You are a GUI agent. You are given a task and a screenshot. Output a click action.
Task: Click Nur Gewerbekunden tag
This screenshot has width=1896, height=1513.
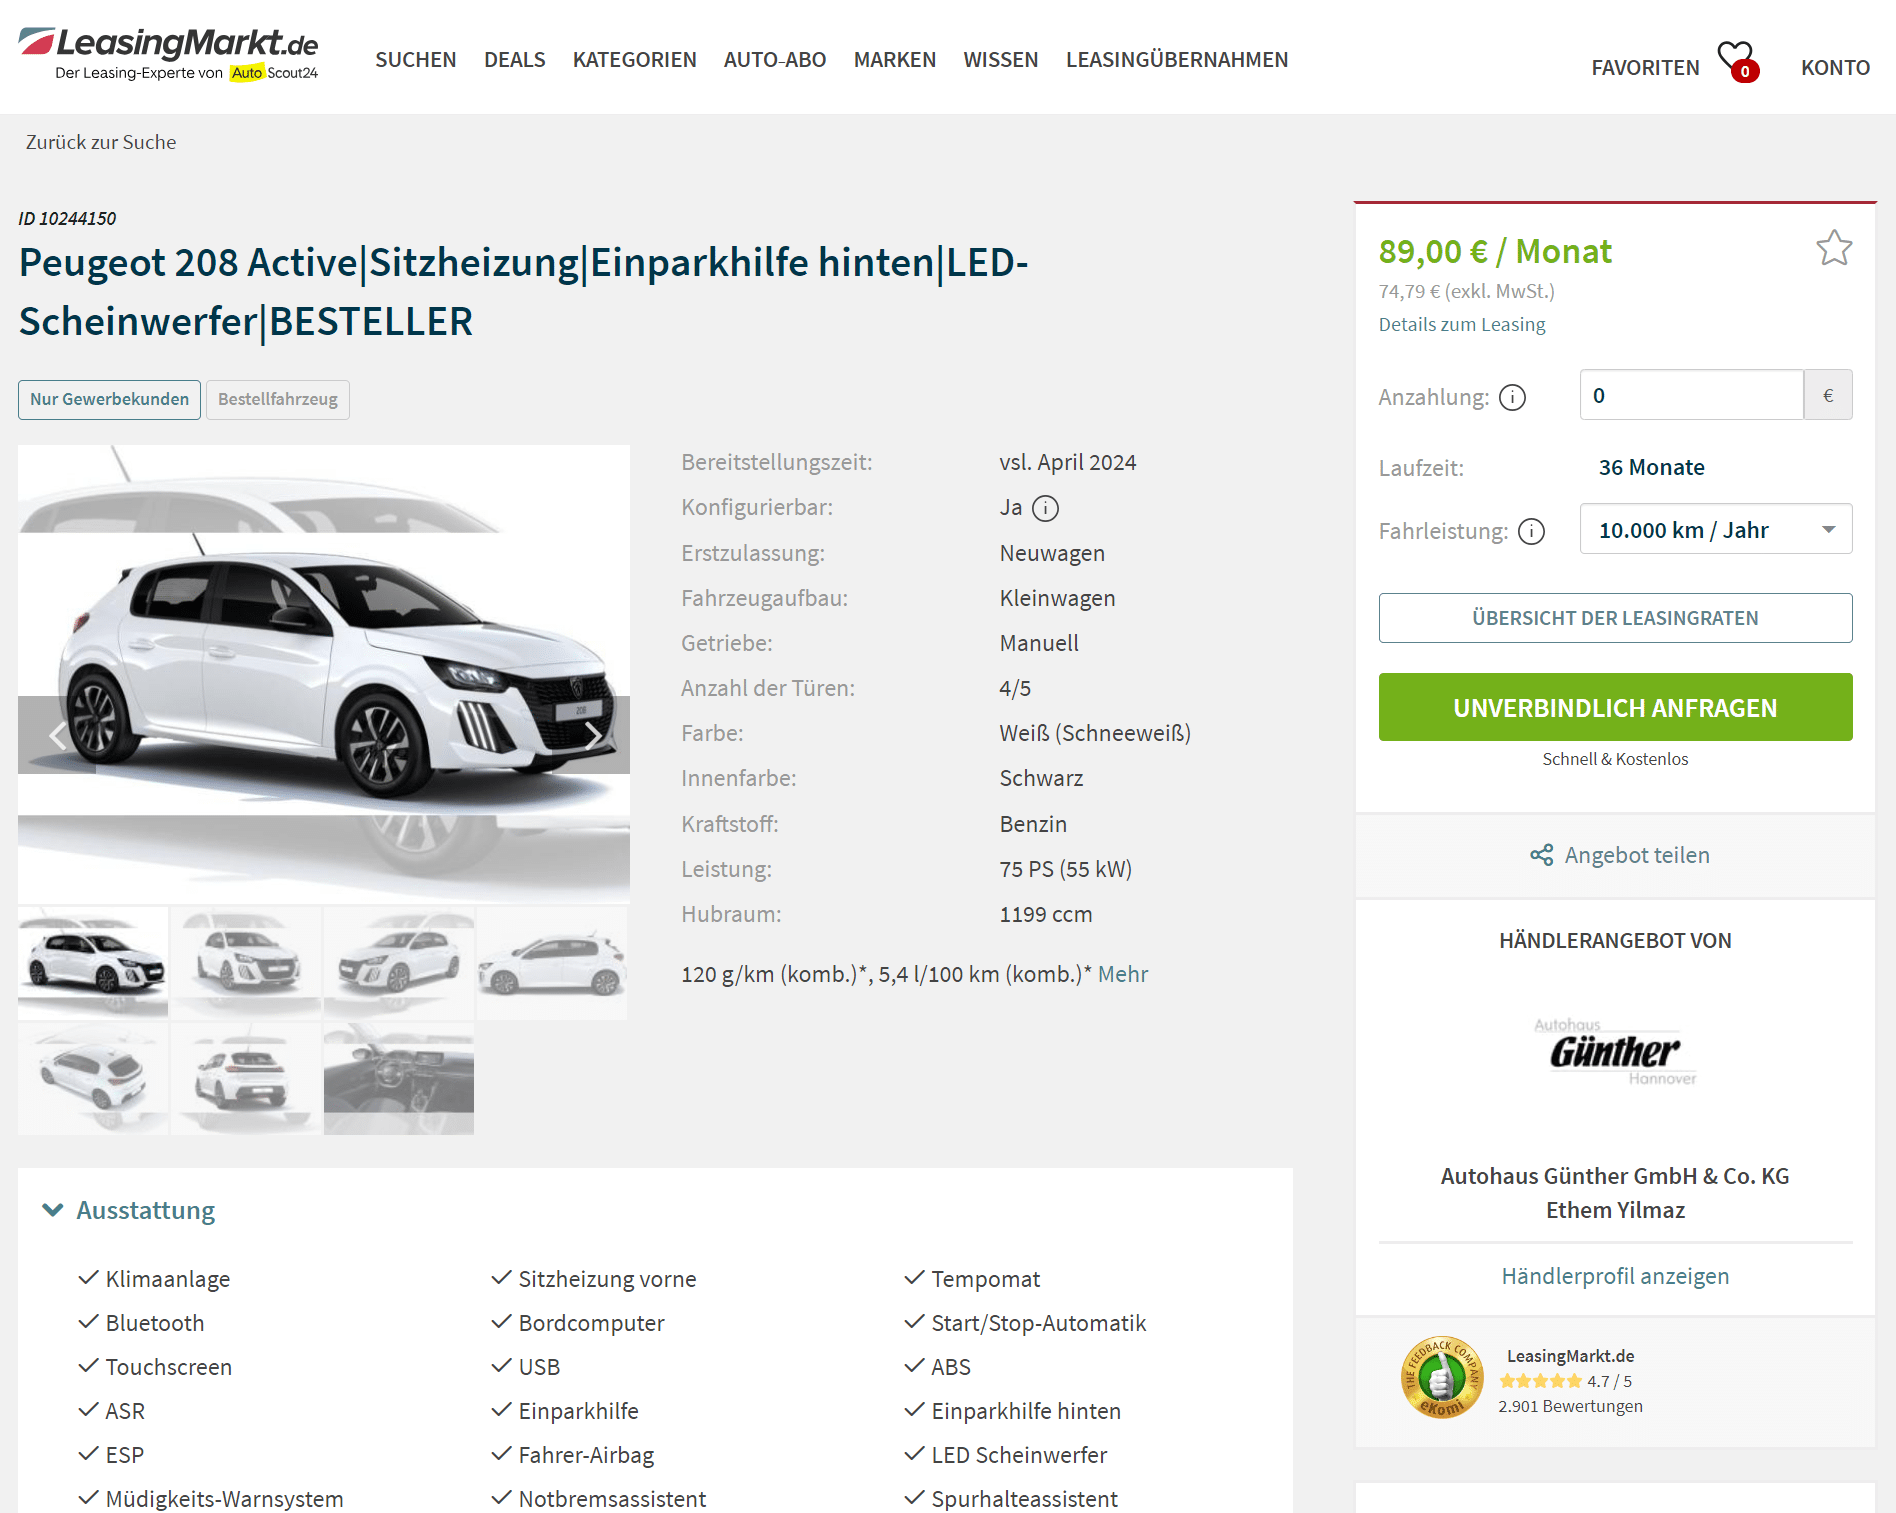coord(109,399)
